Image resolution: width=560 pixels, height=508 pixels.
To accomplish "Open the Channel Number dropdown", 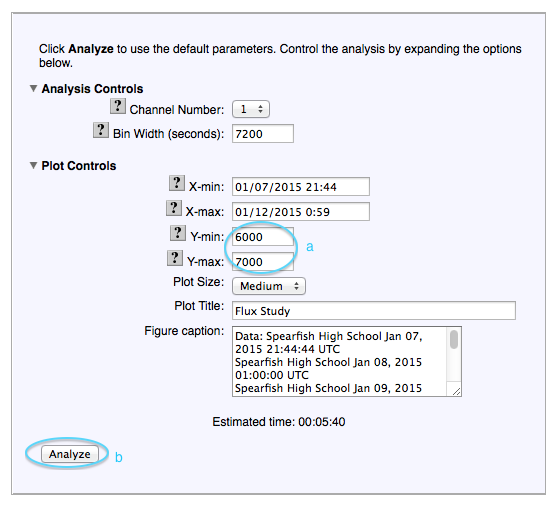I will pos(251,109).
